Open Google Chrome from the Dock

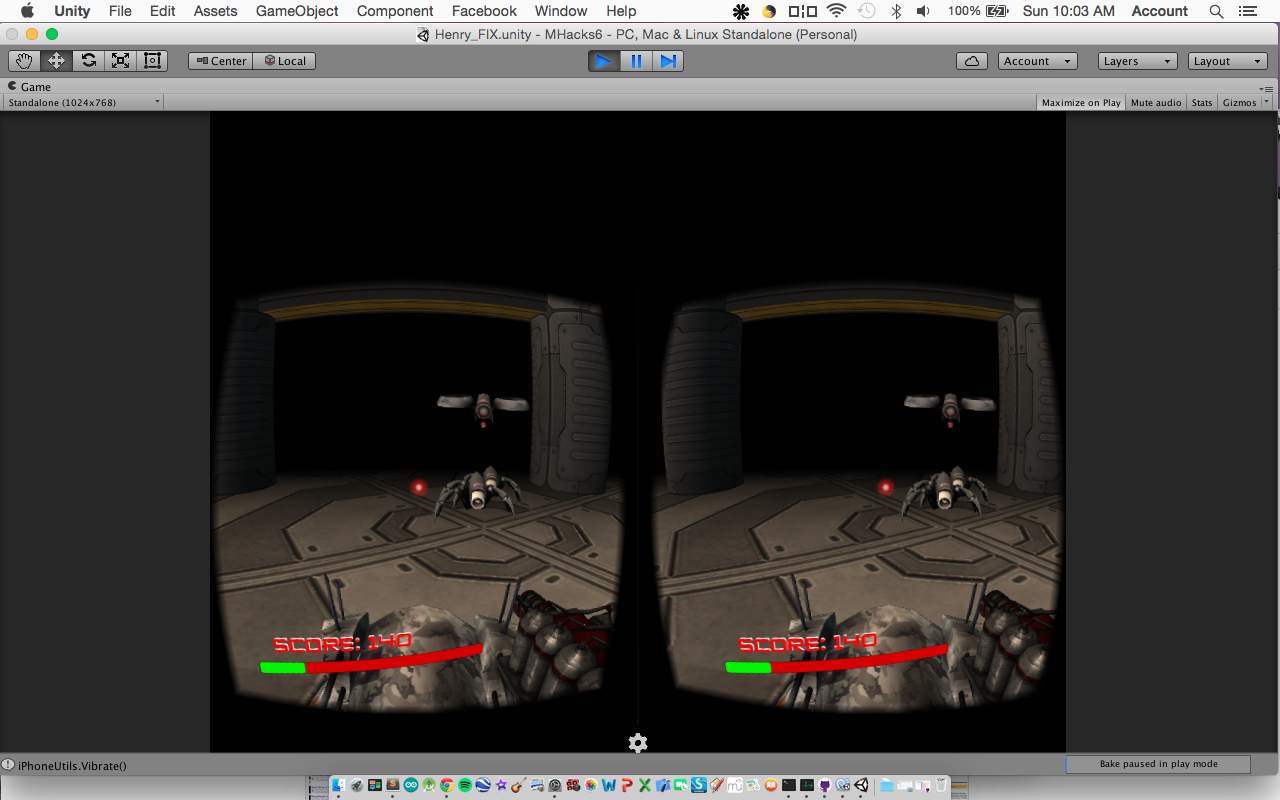point(447,785)
